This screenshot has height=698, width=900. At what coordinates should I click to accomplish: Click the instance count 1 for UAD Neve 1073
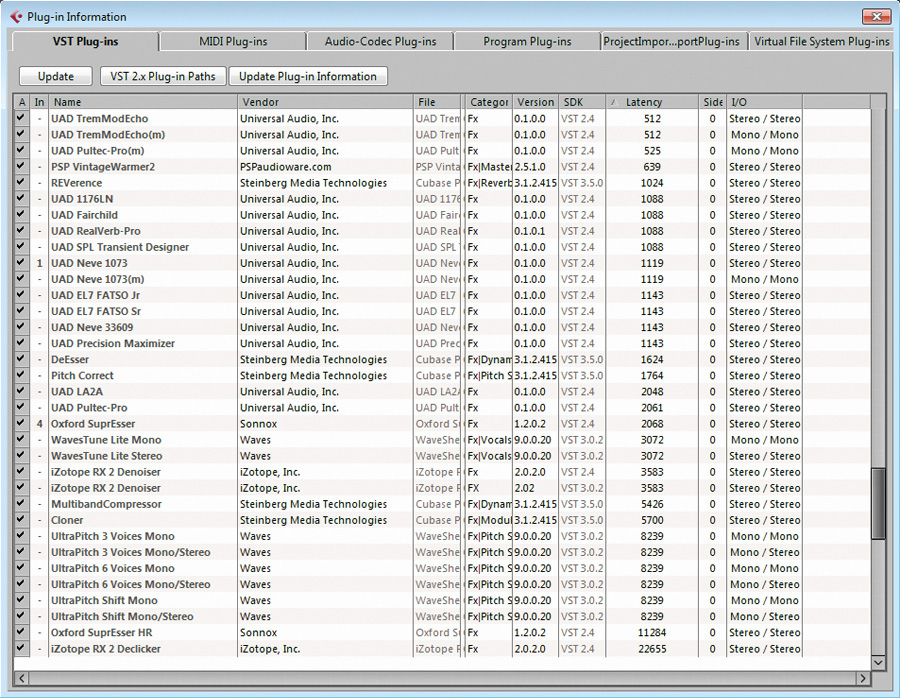40,263
